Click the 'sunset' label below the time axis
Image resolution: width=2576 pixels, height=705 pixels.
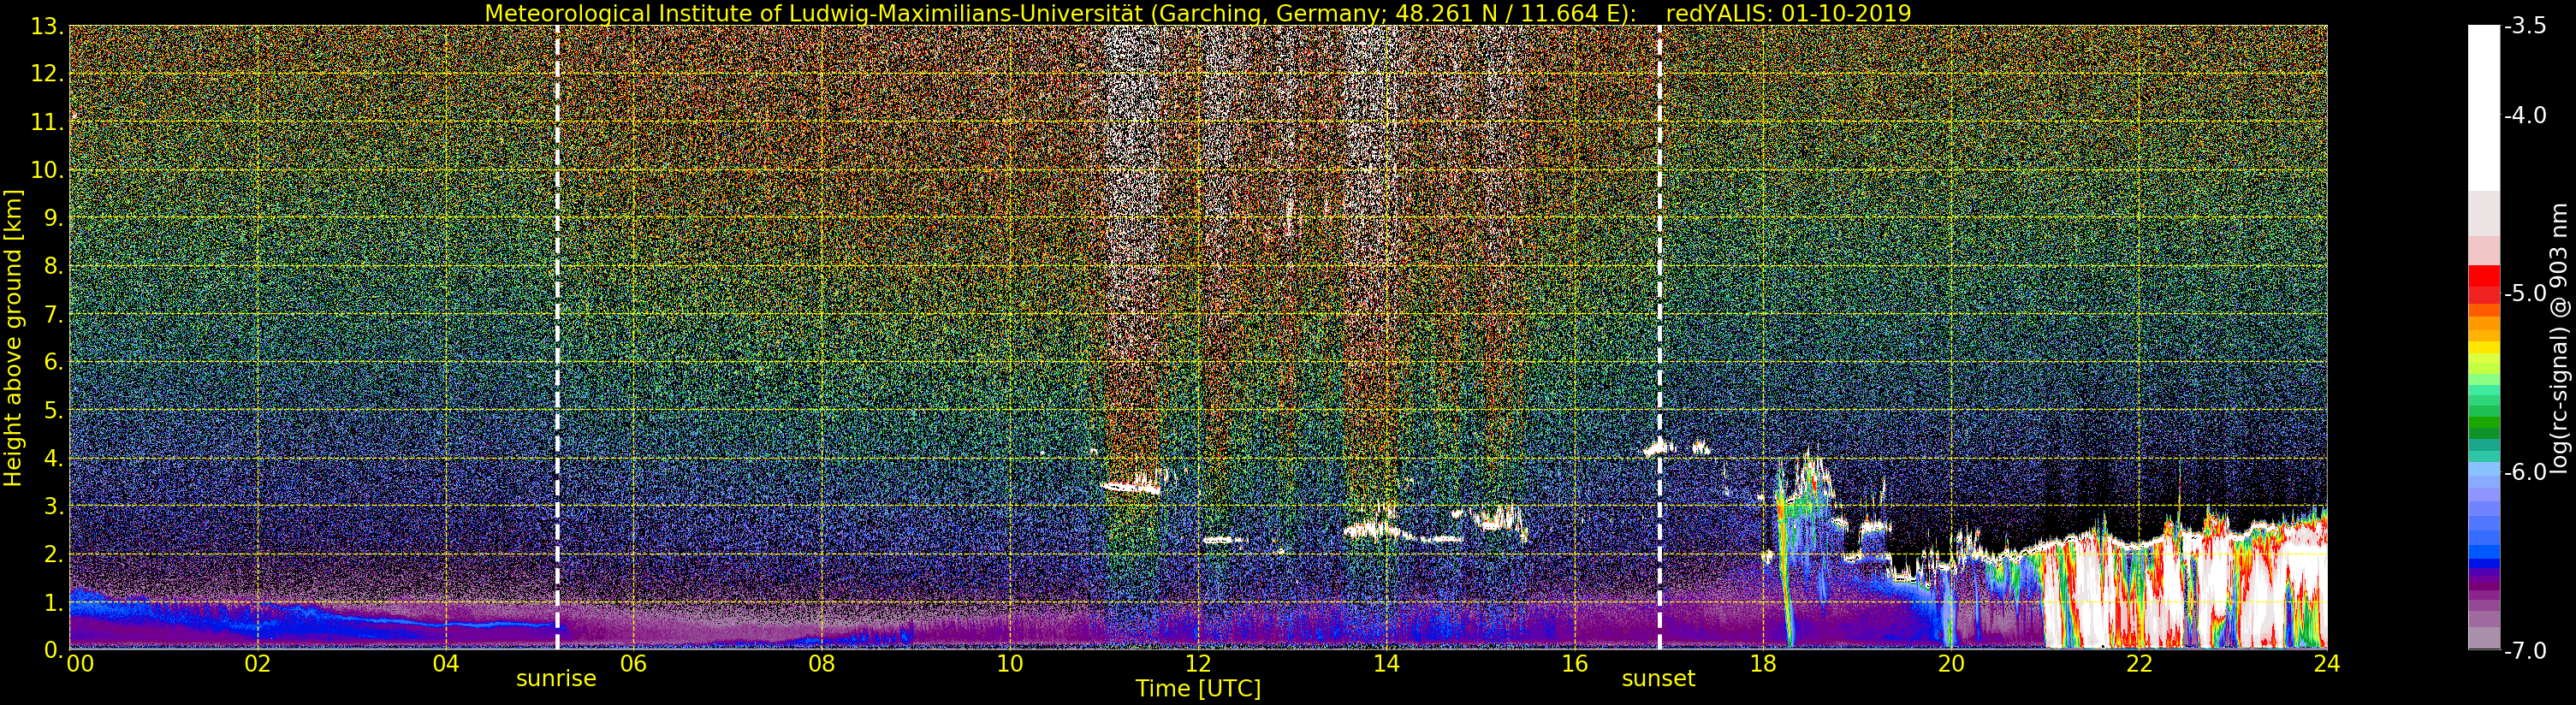click(x=1659, y=679)
